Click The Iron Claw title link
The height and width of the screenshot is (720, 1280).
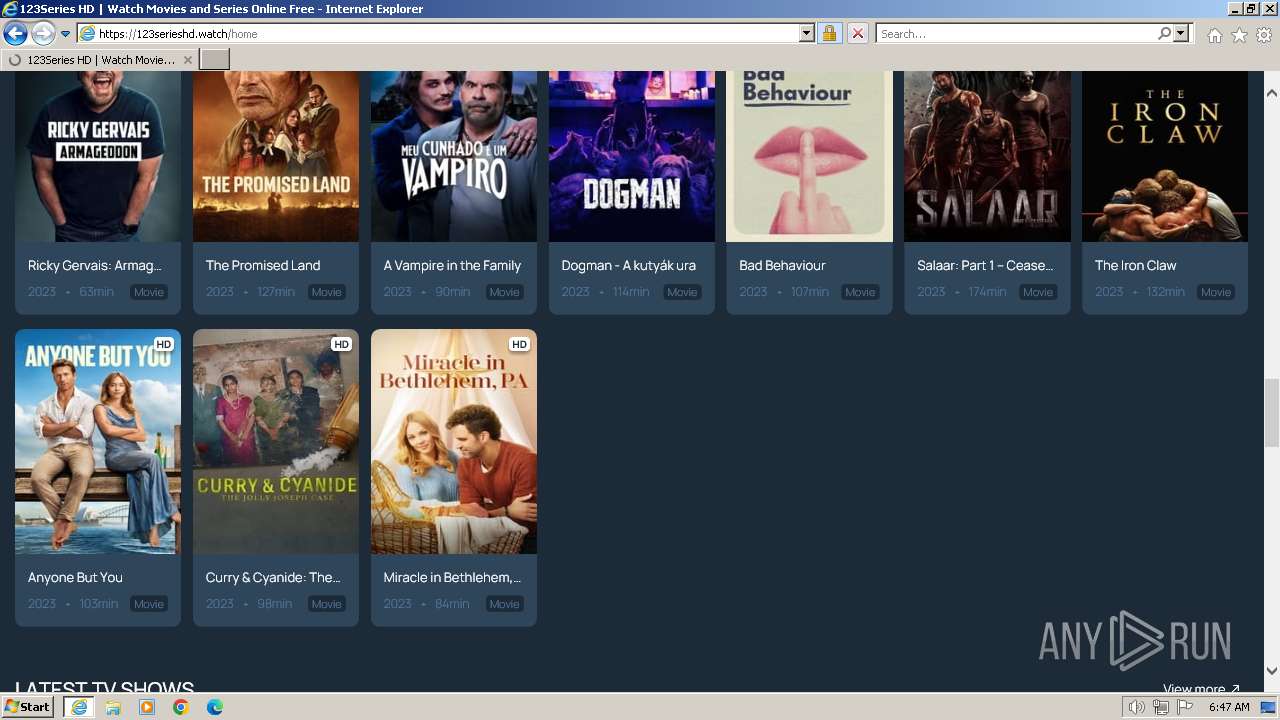tap(1135, 265)
